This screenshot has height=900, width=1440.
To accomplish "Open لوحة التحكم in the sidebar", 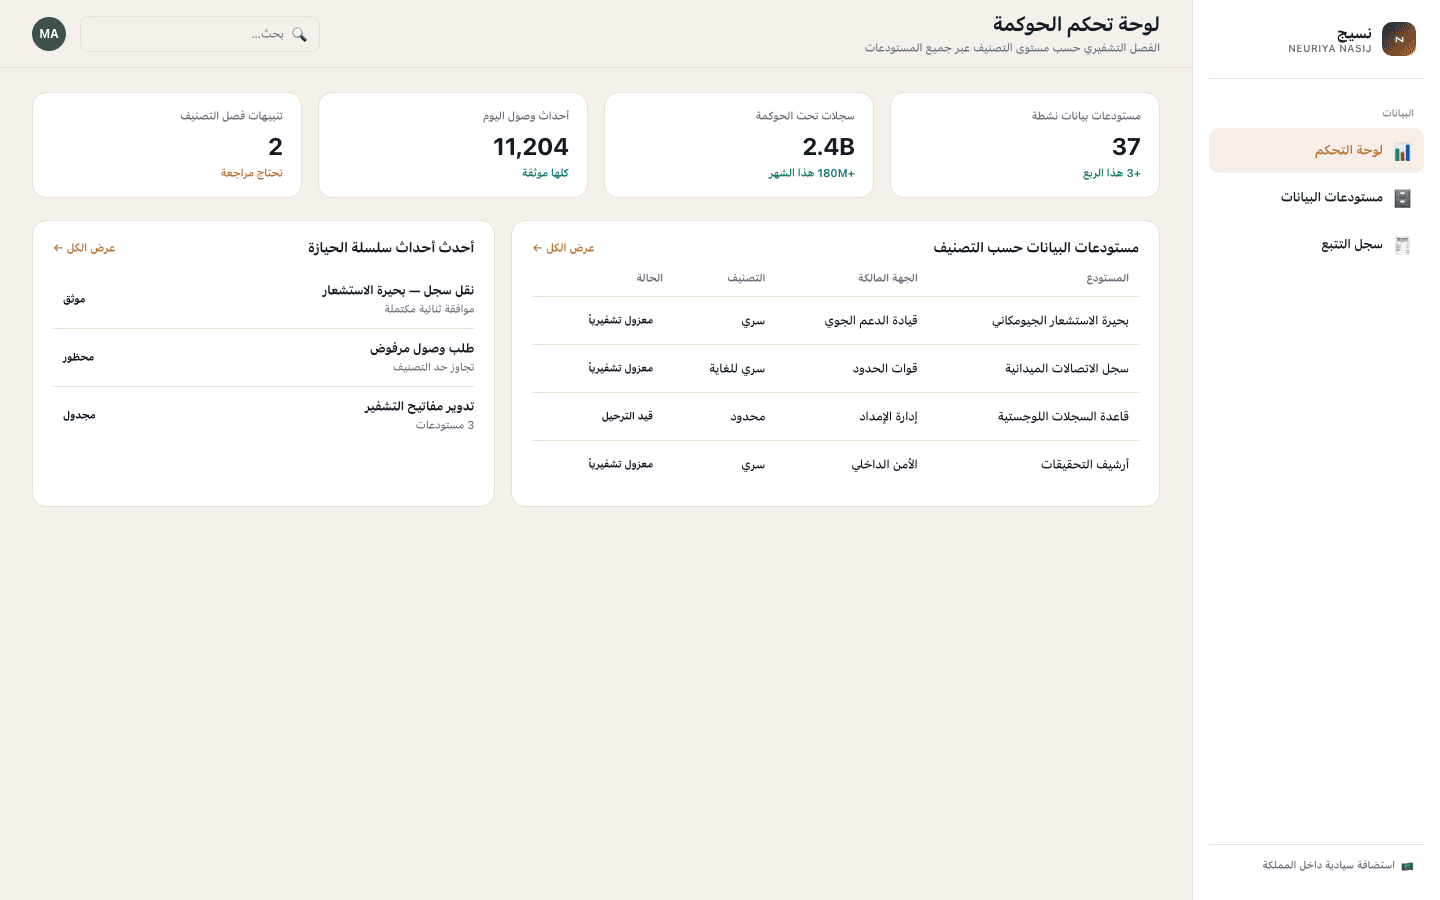I will click(x=1316, y=151).
